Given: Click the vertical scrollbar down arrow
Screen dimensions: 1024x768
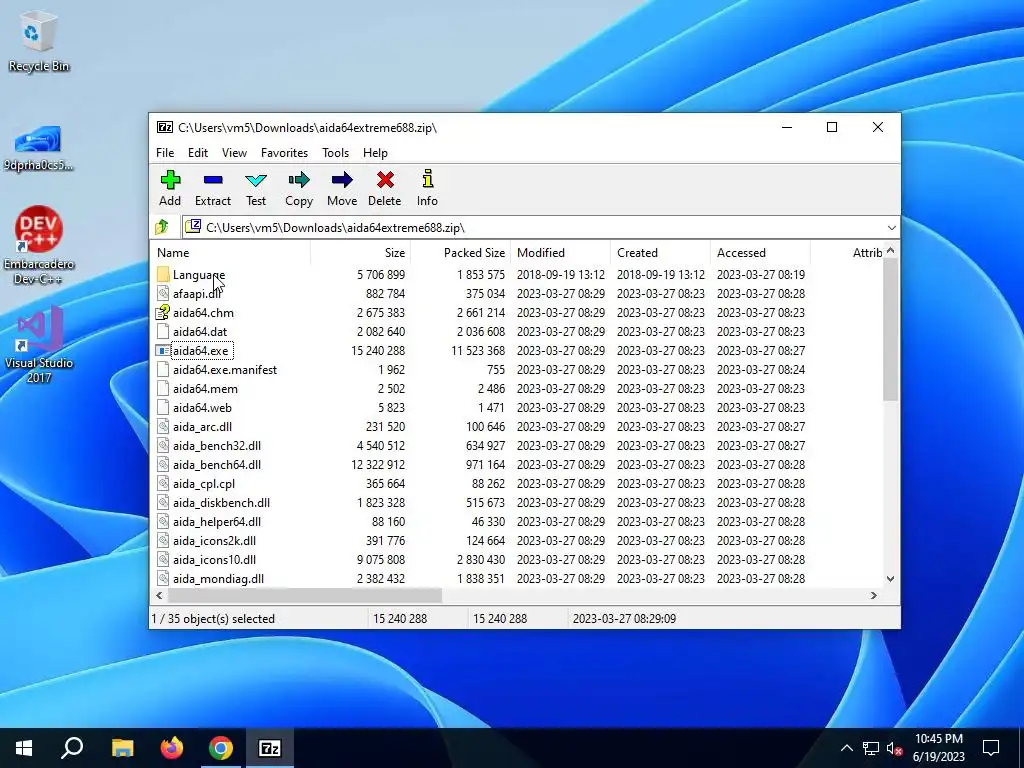Looking at the screenshot, I should click(891, 579).
